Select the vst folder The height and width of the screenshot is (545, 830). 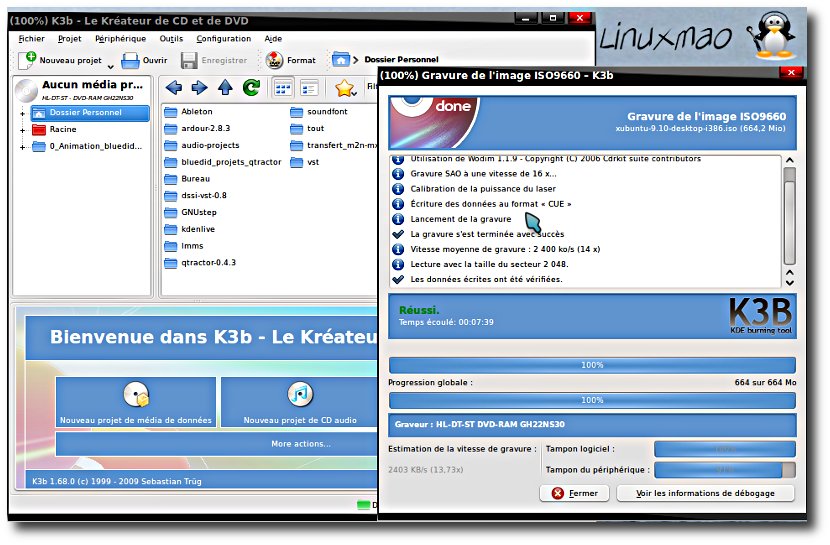(304, 162)
